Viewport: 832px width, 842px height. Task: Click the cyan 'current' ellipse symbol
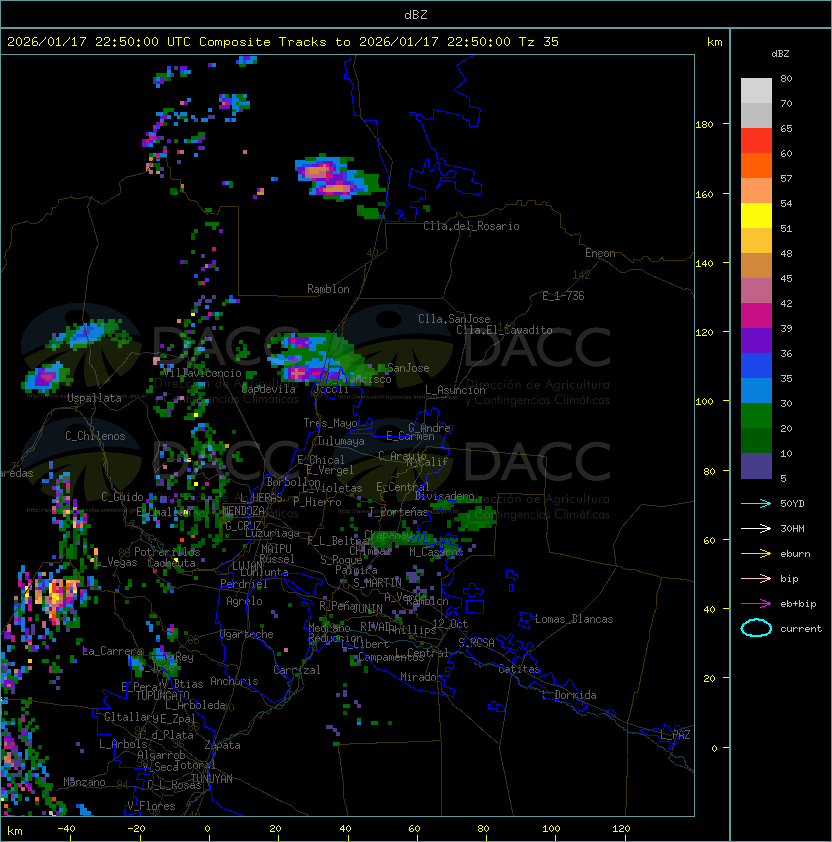(756, 628)
